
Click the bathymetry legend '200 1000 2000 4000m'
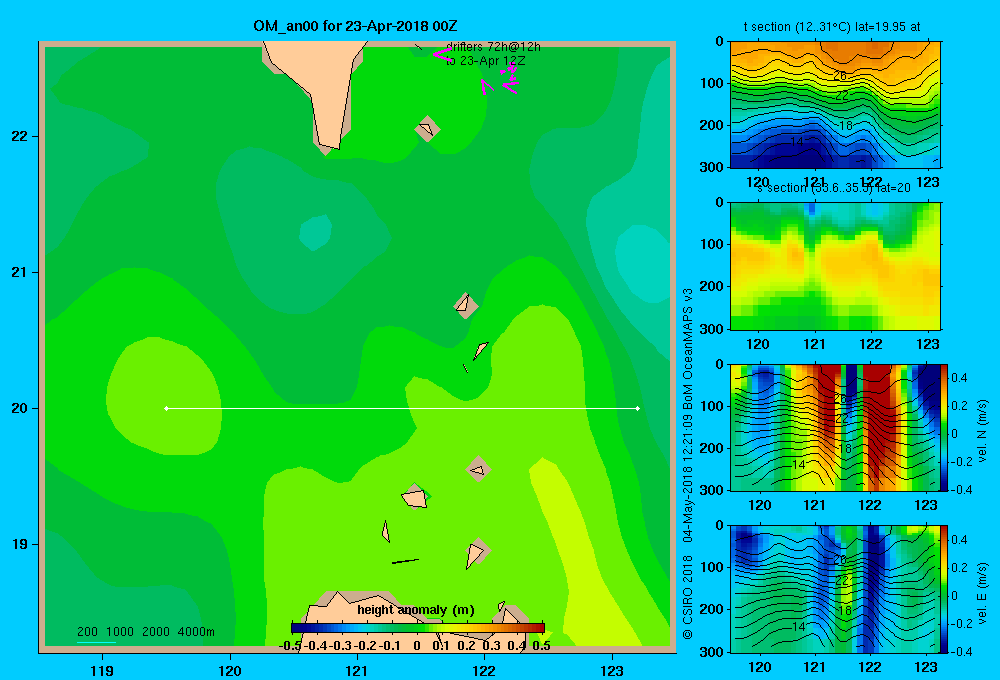click(x=145, y=632)
